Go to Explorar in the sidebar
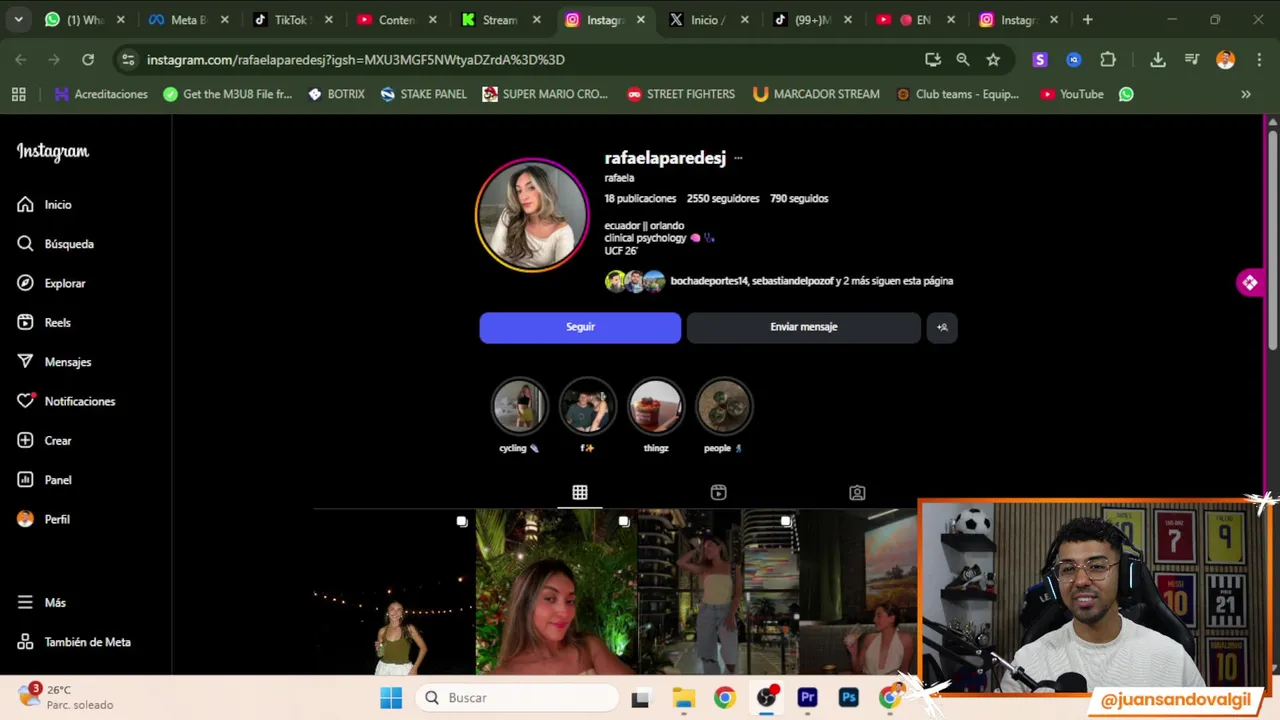This screenshot has width=1280, height=720. click(51, 283)
